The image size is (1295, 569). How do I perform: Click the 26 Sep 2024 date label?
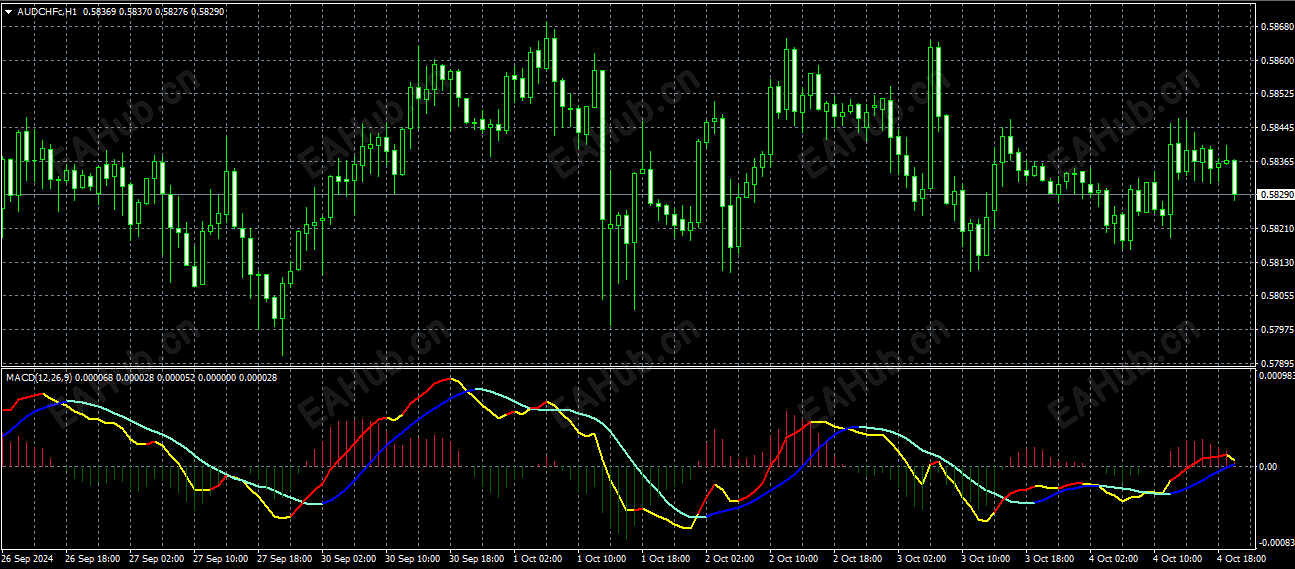pyautogui.click(x=26, y=558)
